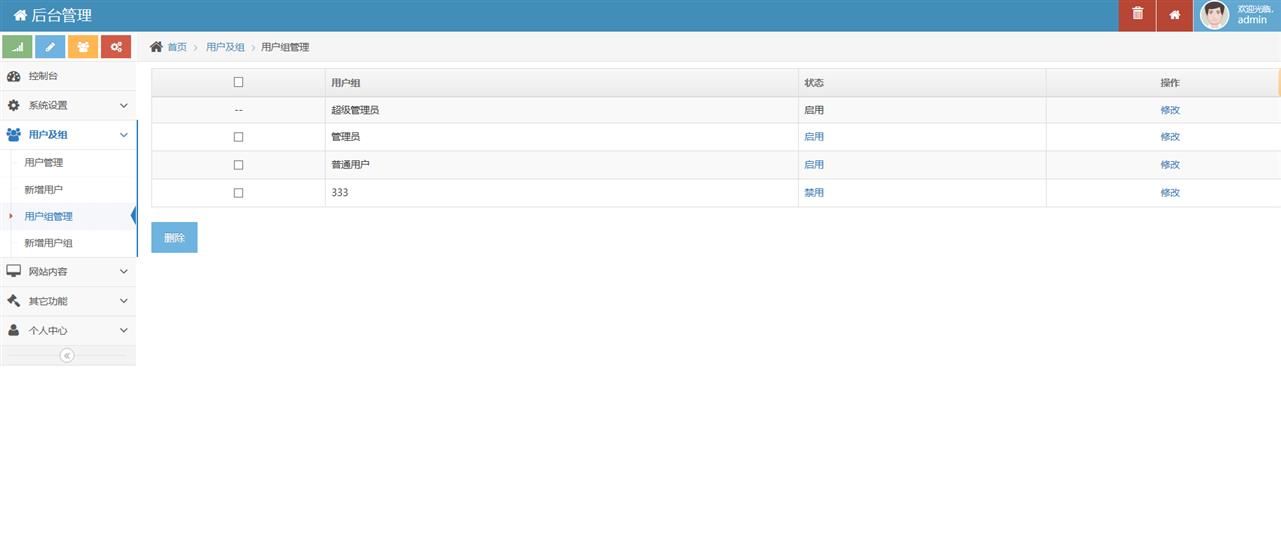Click the 禁用 status link for 333
1281x541 pixels.
click(814, 193)
